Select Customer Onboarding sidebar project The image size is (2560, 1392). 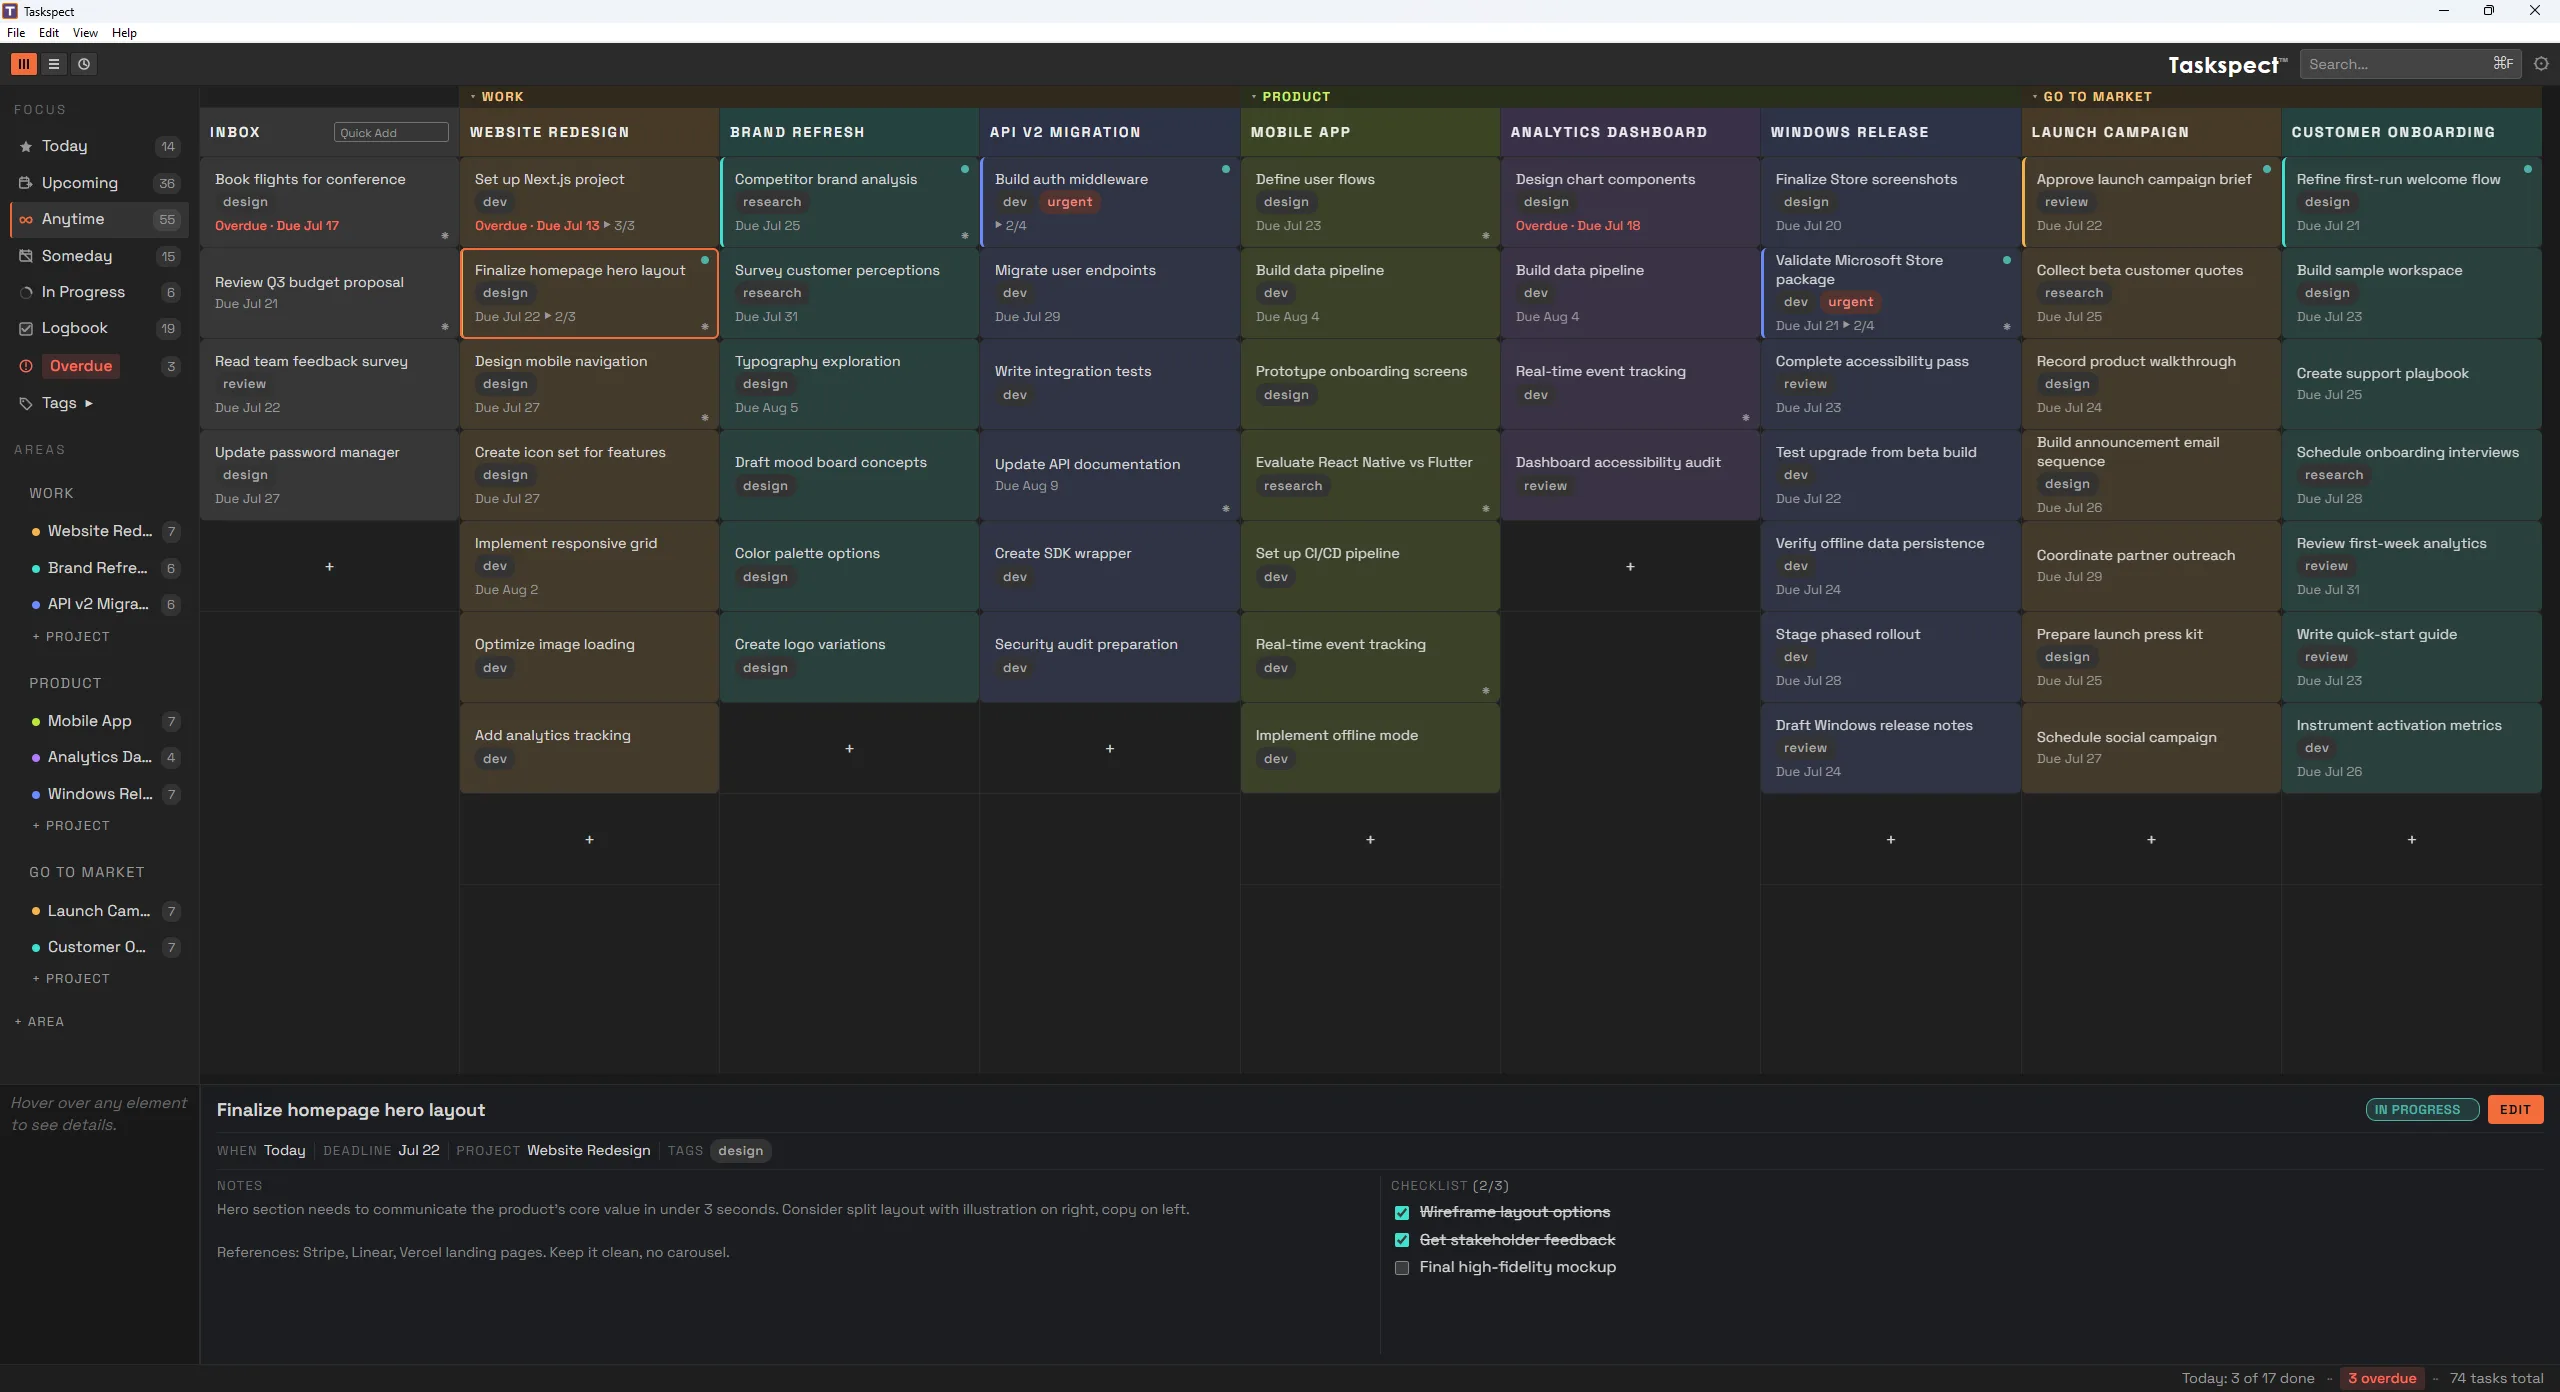[105, 947]
